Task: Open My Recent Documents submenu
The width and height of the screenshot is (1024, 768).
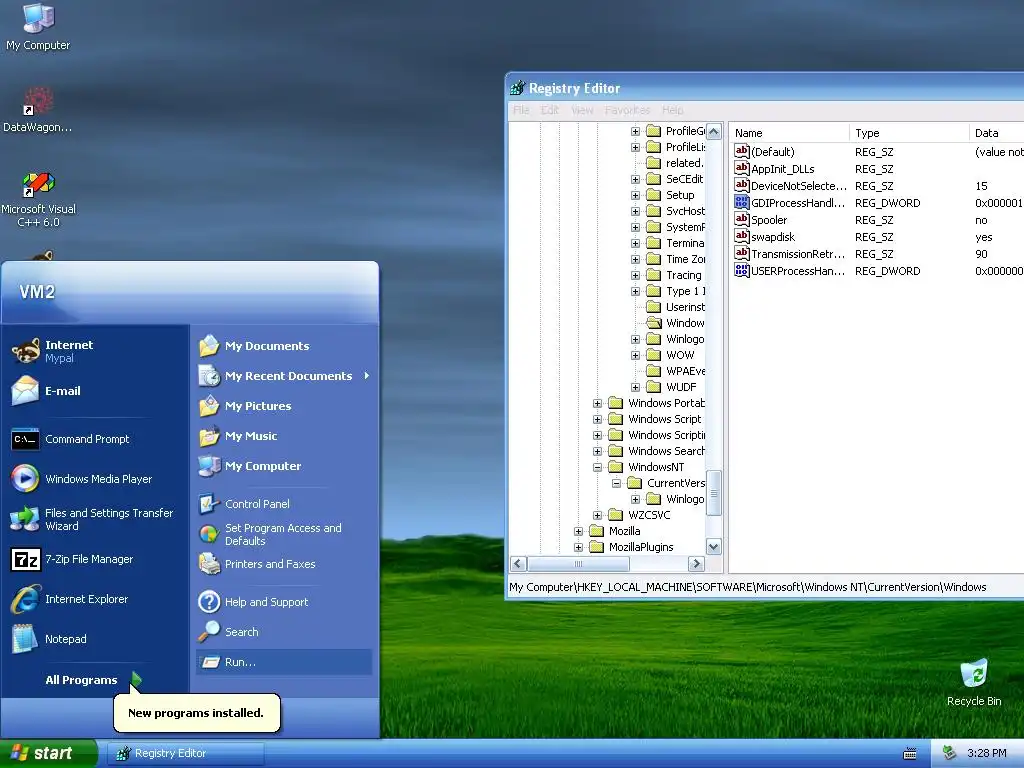Action: [284, 376]
